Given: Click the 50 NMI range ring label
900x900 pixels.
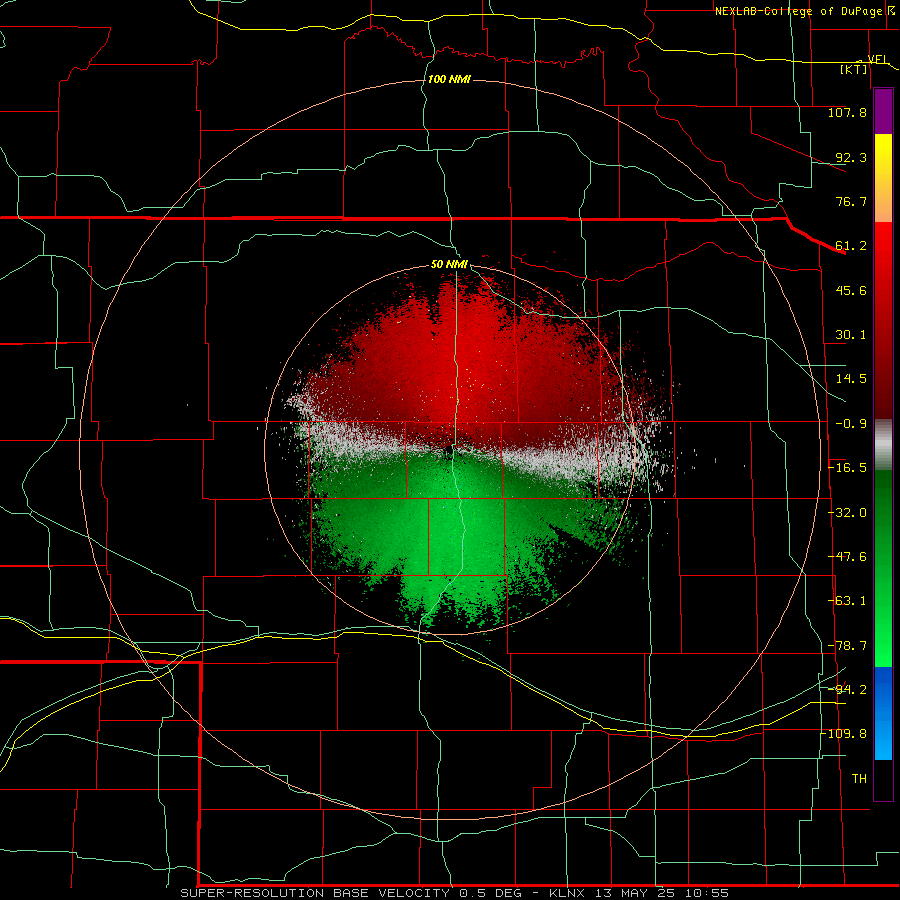Looking at the screenshot, I should click(449, 265).
